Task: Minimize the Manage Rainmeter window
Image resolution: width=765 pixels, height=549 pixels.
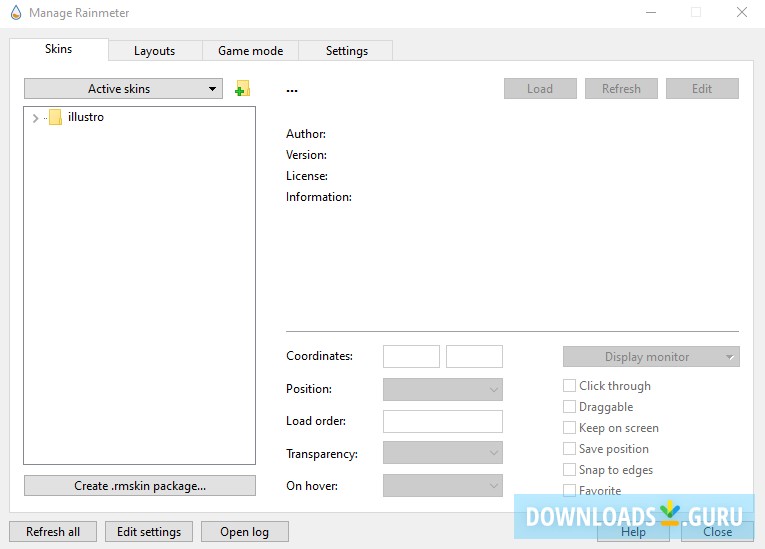Action: click(x=651, y=12)
